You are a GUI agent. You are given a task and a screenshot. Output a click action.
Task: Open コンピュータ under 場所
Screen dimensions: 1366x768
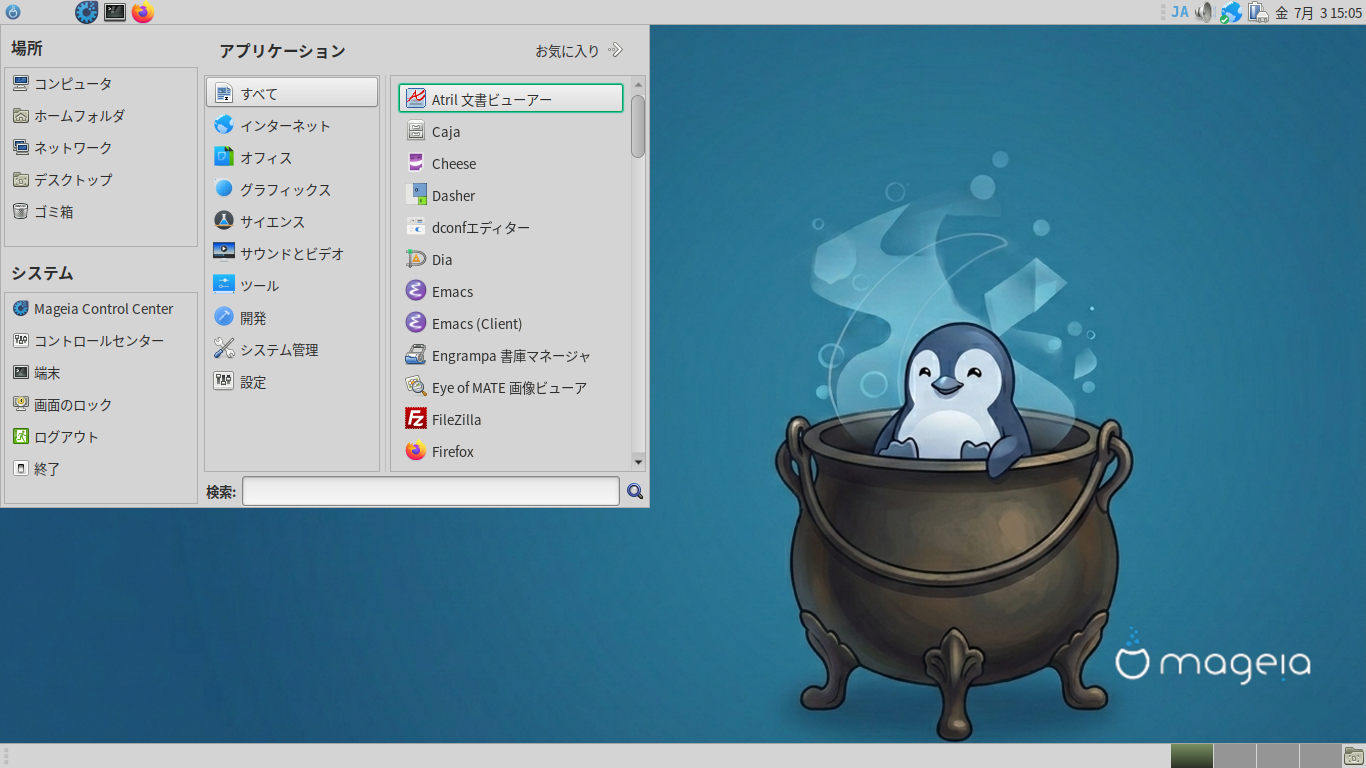[x=101, y=84]
